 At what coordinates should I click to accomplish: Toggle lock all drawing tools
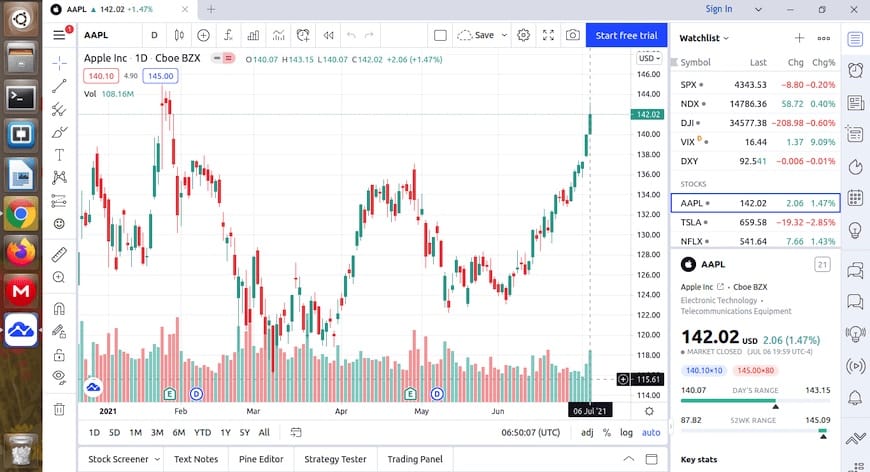pyautogui.click(x=59, y=354)
